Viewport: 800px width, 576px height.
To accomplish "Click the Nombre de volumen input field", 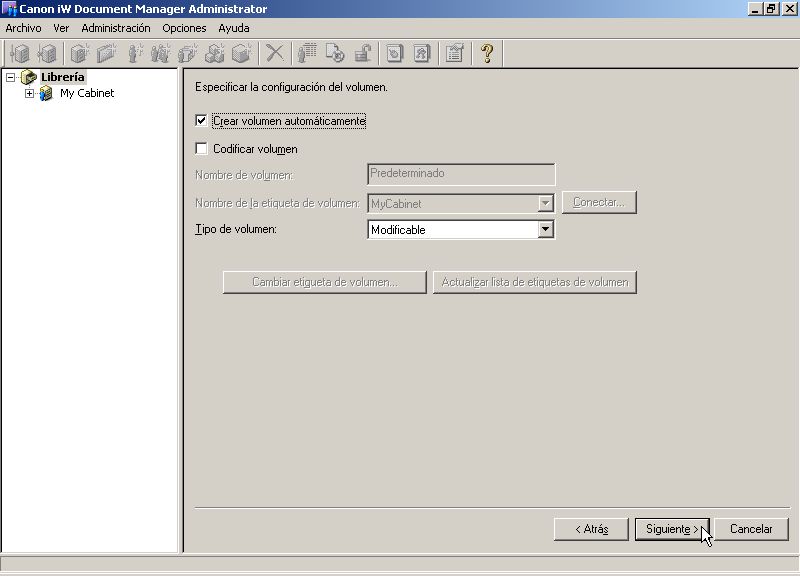I will pyautogui.click(x=461, y=174).
